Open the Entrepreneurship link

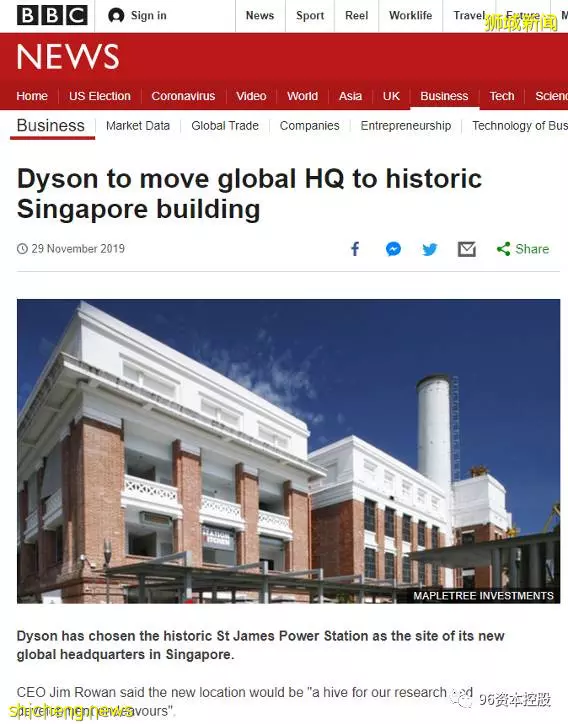[406, 126]
